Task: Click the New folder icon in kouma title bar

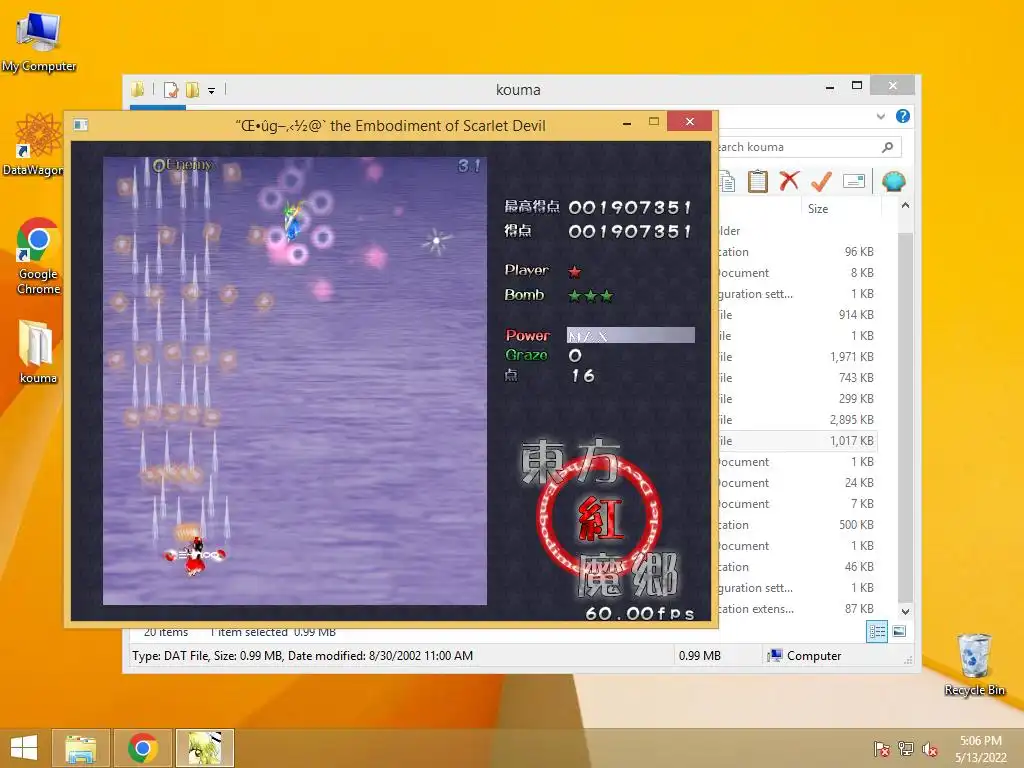Action: (193, 89)
